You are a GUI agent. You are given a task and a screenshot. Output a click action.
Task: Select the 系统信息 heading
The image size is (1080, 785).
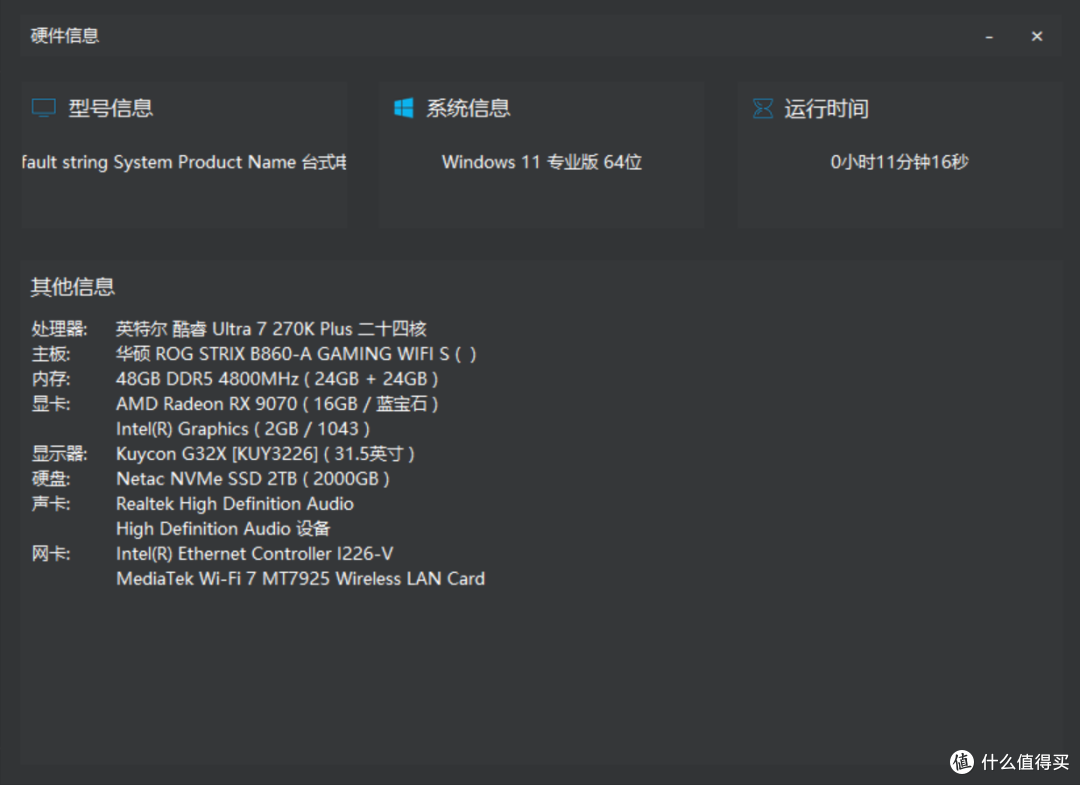tap(468, 108)
